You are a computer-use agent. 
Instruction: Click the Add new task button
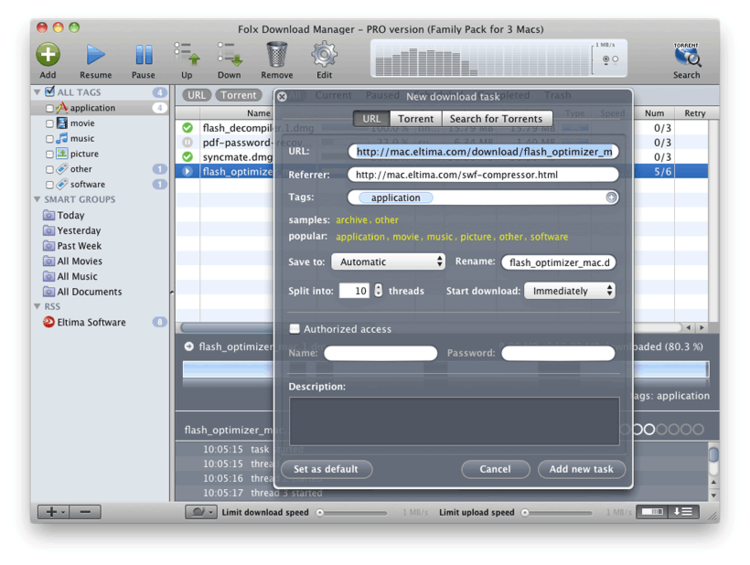click(x=582, y=469)
